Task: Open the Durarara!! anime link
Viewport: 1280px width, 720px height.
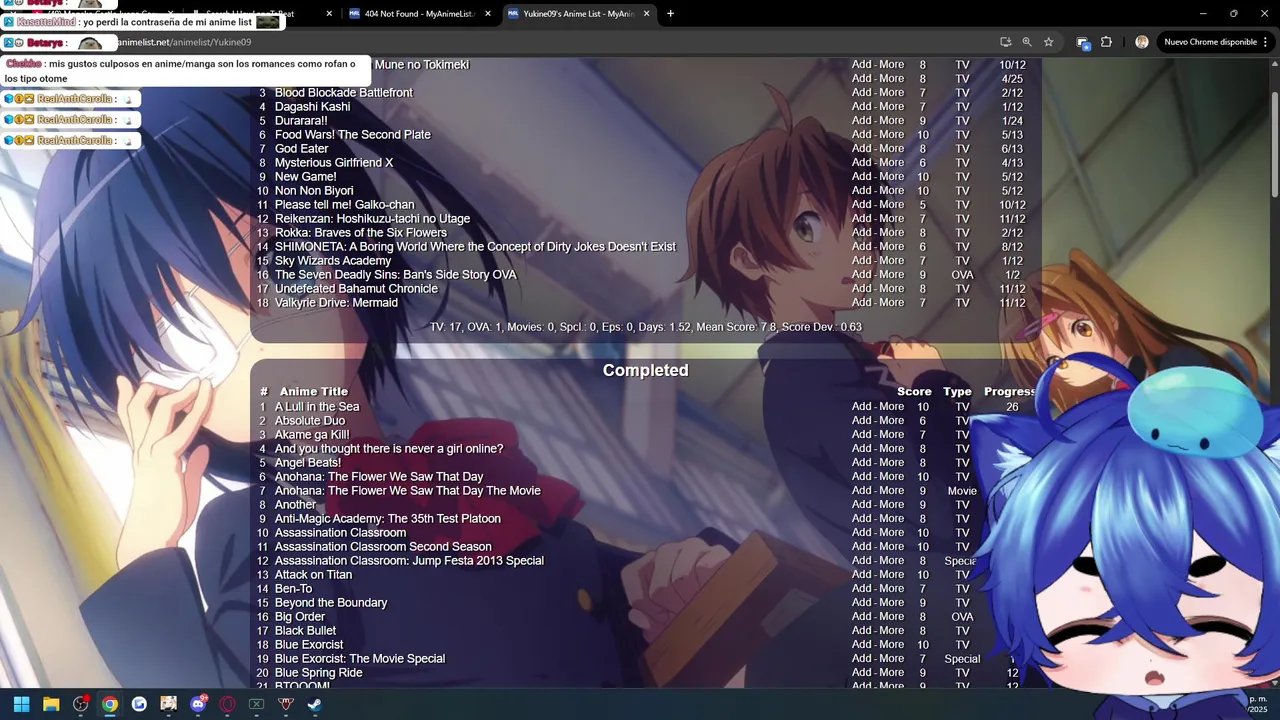Action: click(x=301, y=121)
